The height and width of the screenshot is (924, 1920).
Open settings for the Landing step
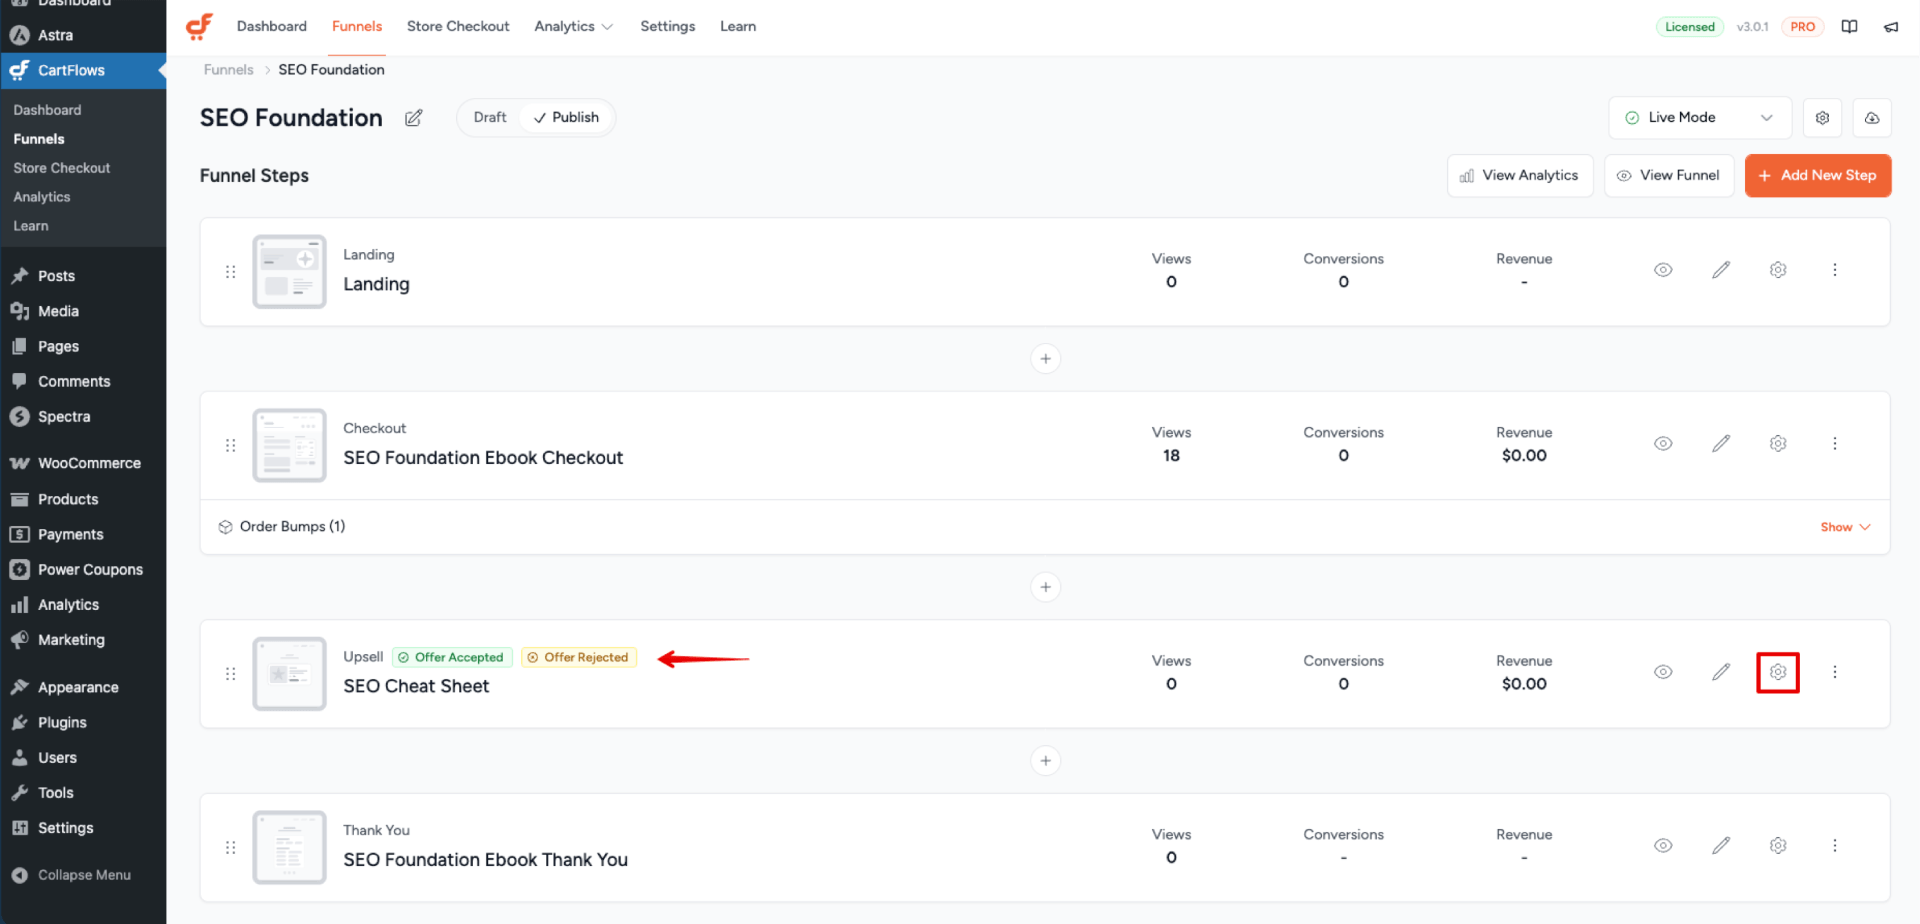pyautogui.click(x=1778, y=270)
